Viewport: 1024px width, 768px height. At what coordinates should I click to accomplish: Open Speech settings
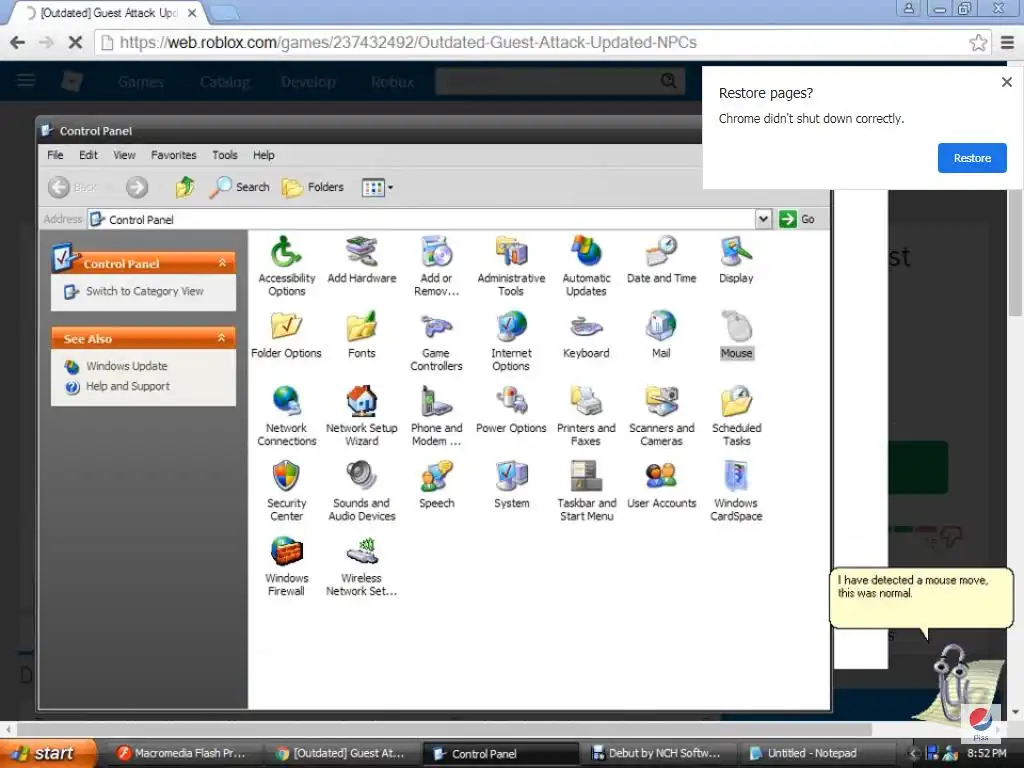[x=436, y=485]
